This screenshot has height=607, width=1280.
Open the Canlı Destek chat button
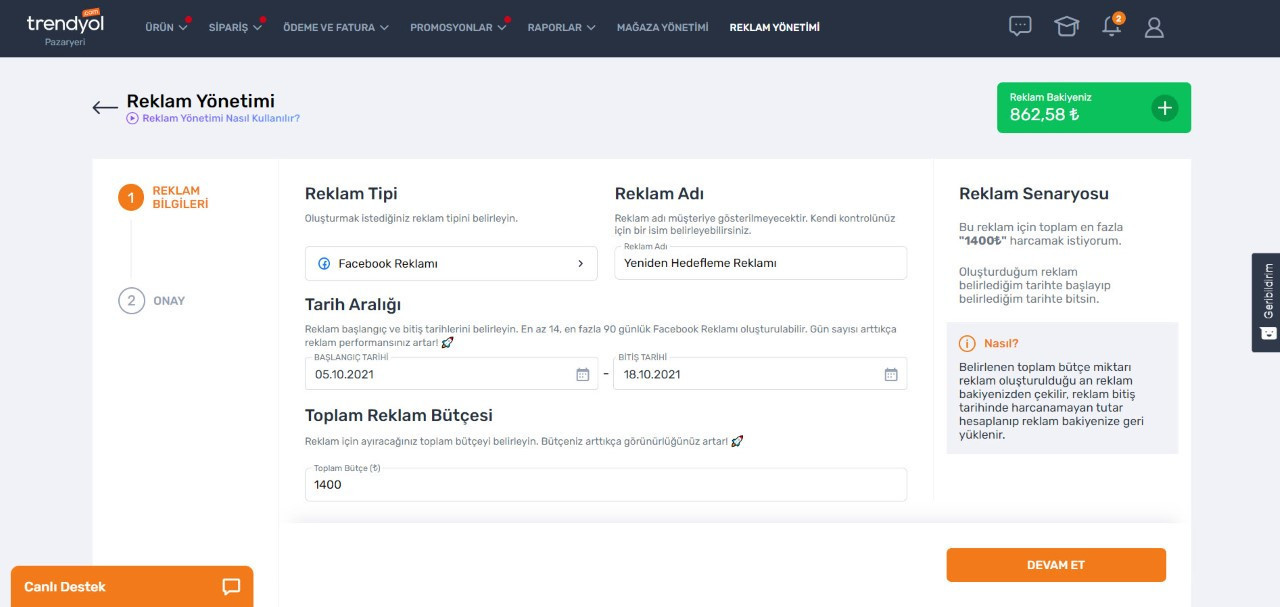tap(132, 586)
